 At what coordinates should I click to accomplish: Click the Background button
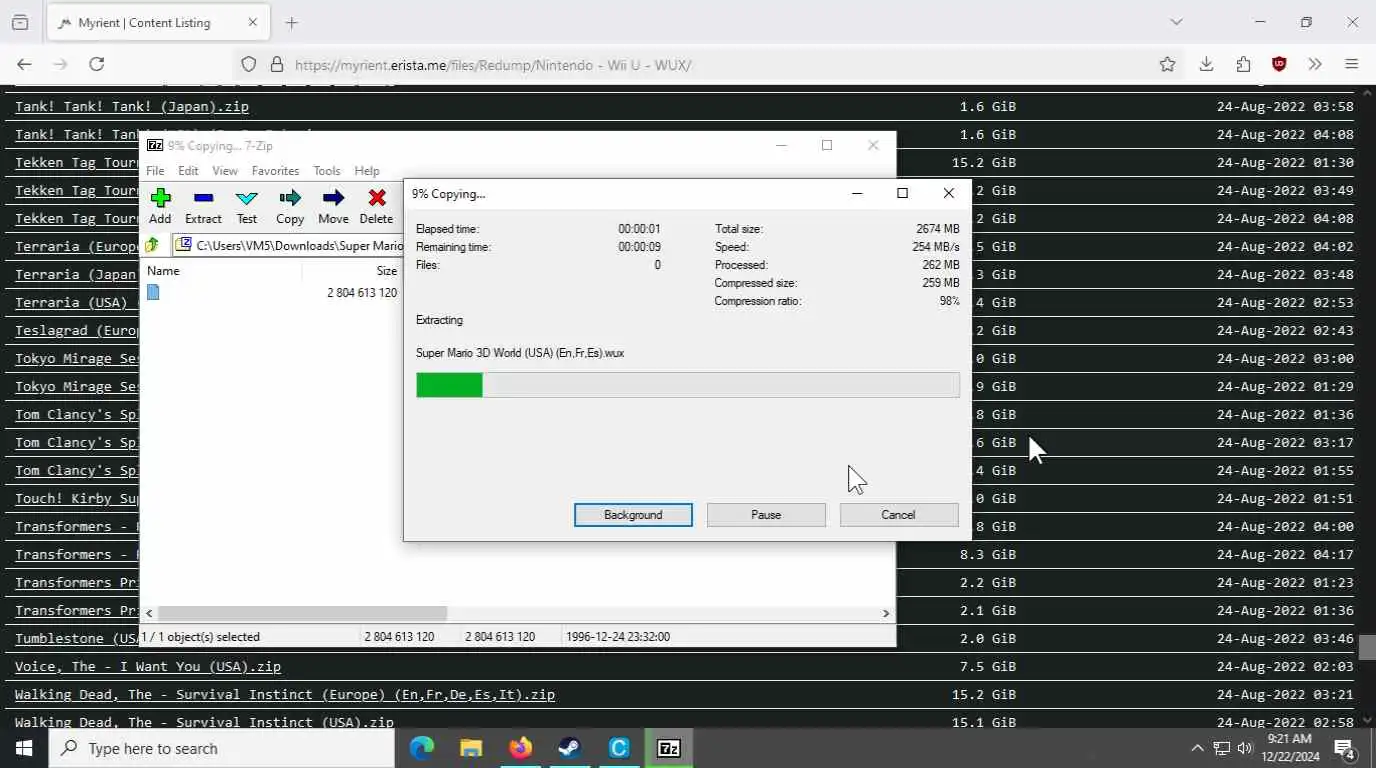(633, 515)
